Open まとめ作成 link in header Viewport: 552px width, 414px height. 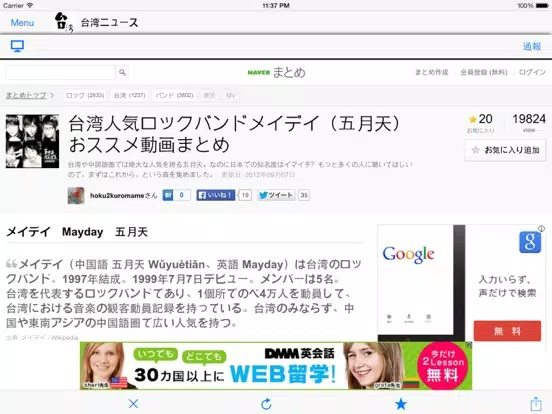point(432,72)
